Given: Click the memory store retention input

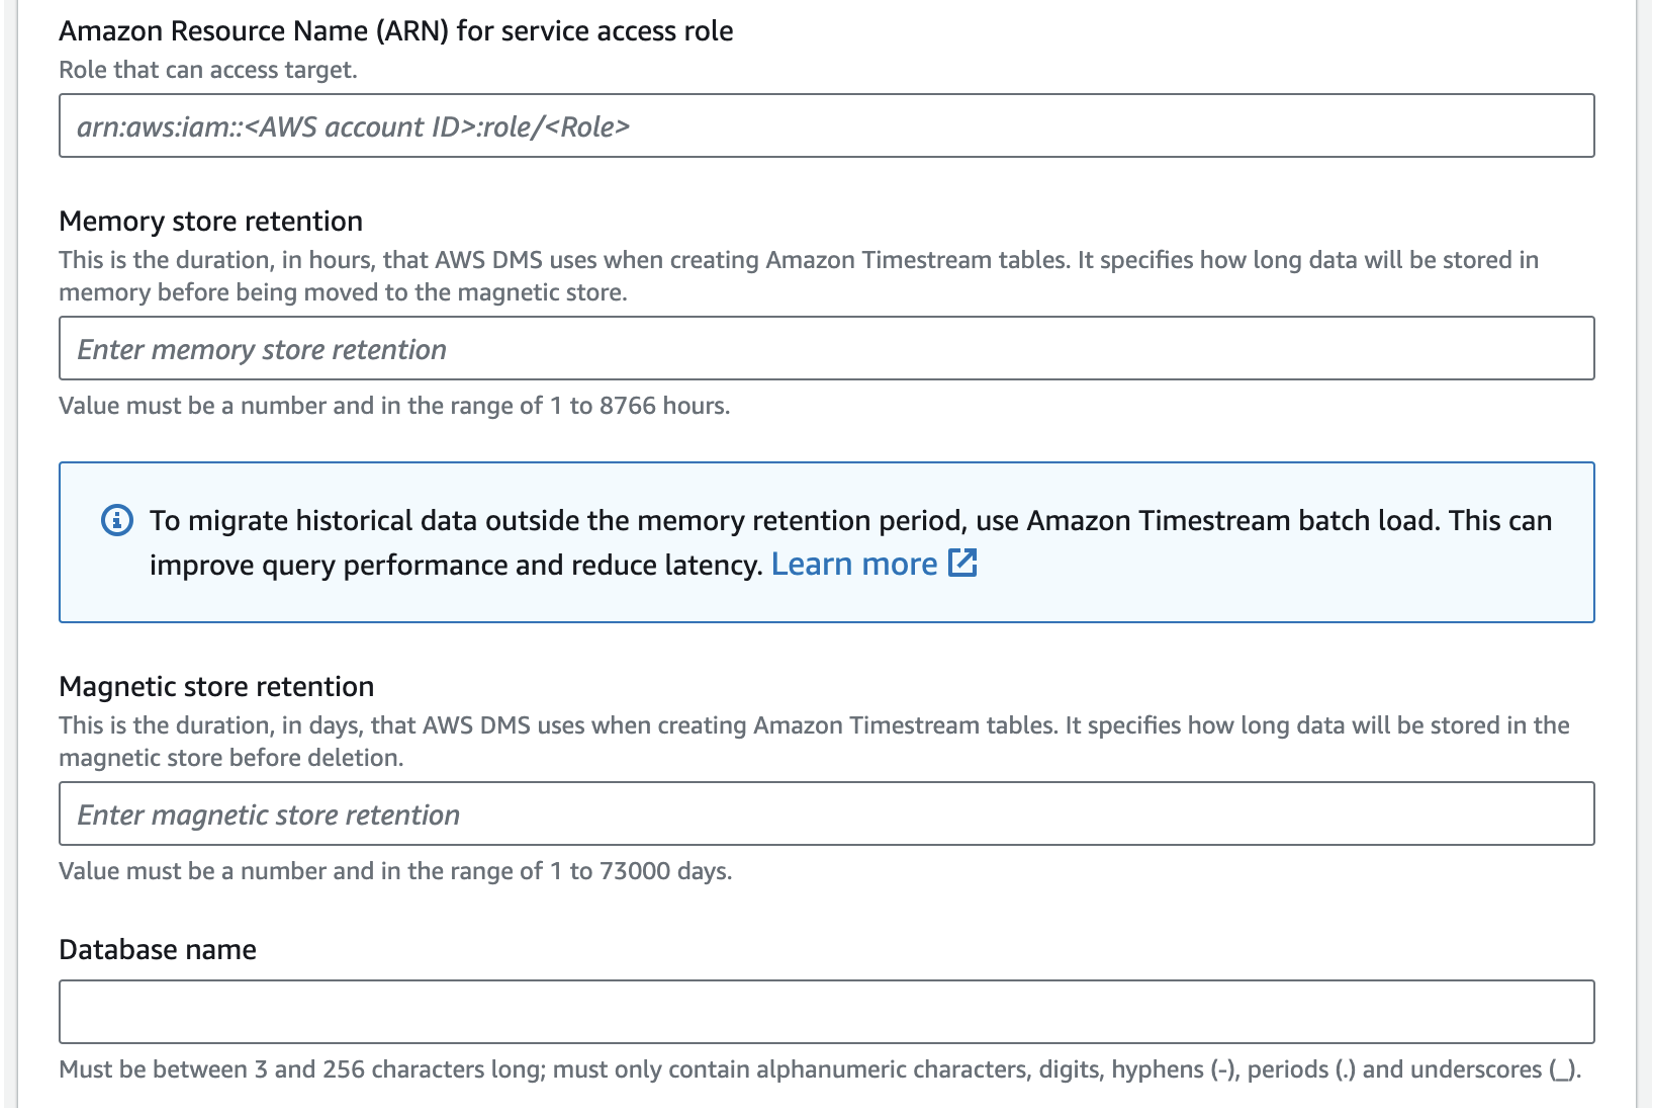Looking at the screenshot, I should point(826,349).
